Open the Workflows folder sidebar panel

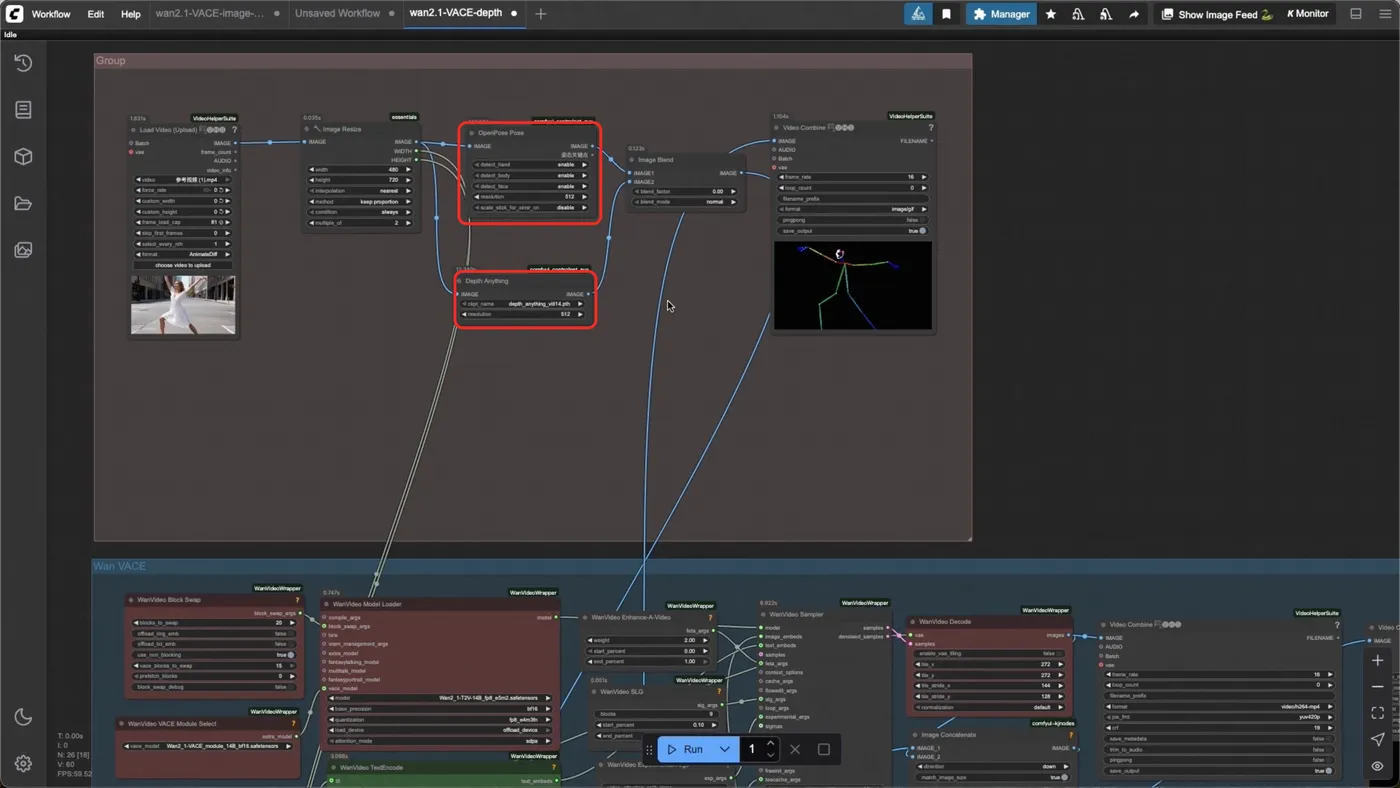[23, 204]
